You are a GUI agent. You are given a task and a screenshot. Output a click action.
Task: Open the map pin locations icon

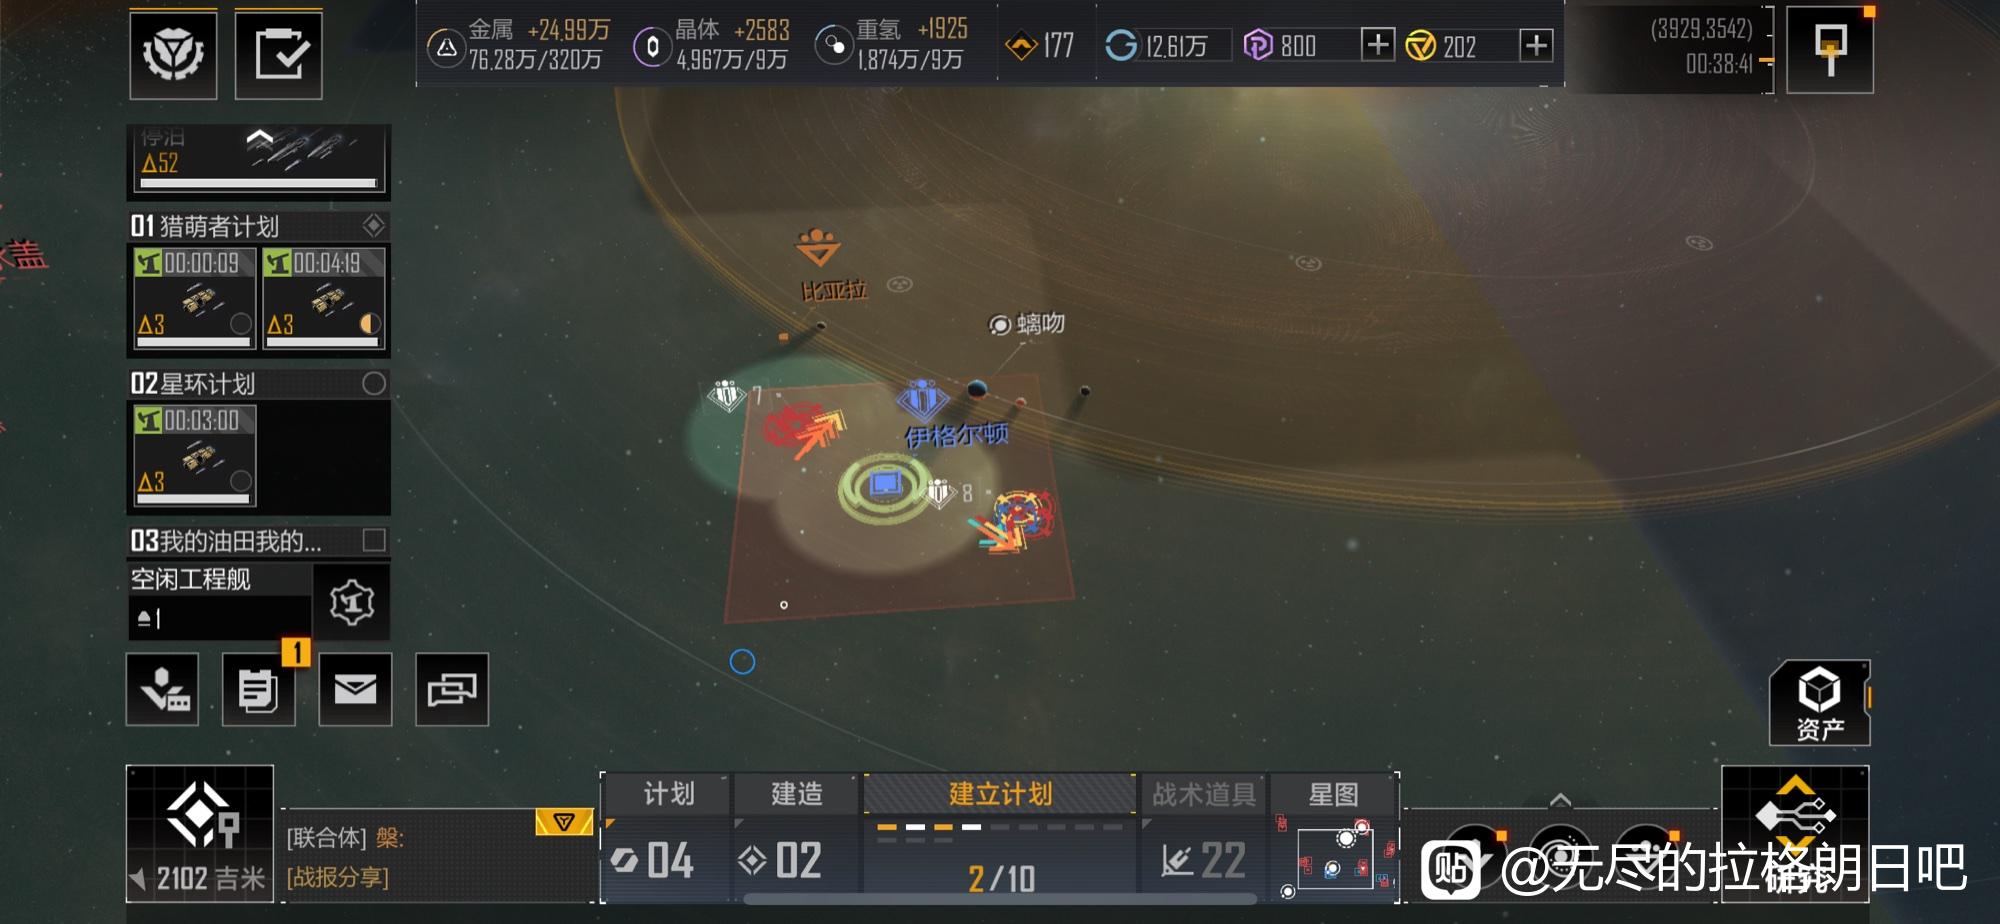pos(162,689)
